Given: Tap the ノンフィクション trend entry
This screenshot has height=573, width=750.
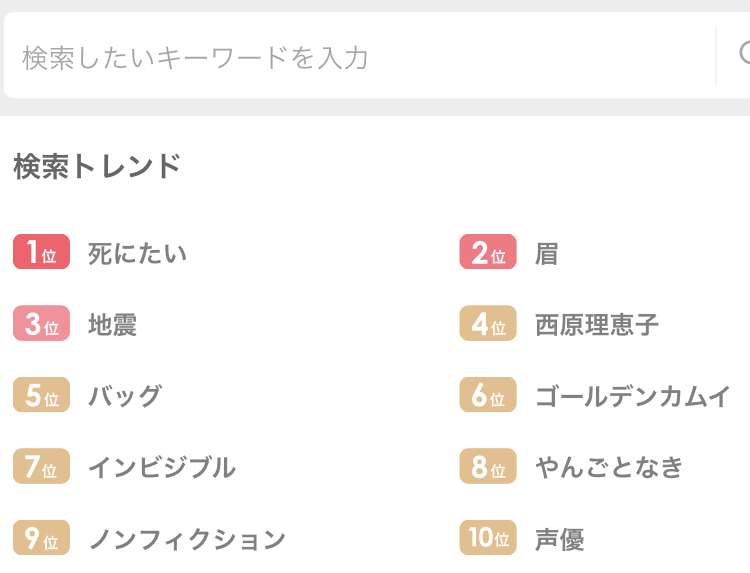Looking at the screenshot, I should 187,539.
